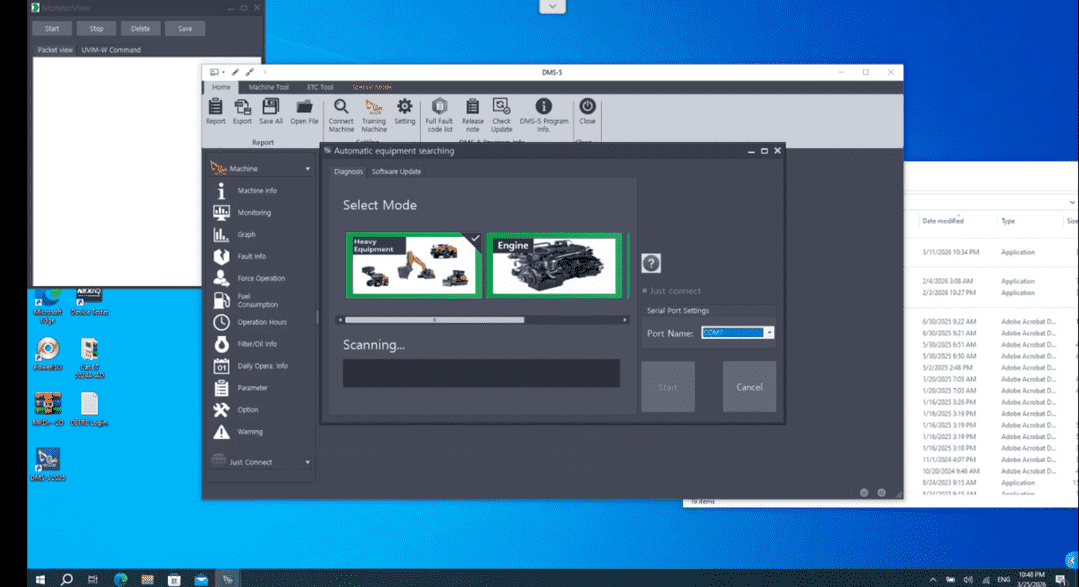Open the Port Name dropdown
The image size is (1079, 587).
[x=769, y=333]
